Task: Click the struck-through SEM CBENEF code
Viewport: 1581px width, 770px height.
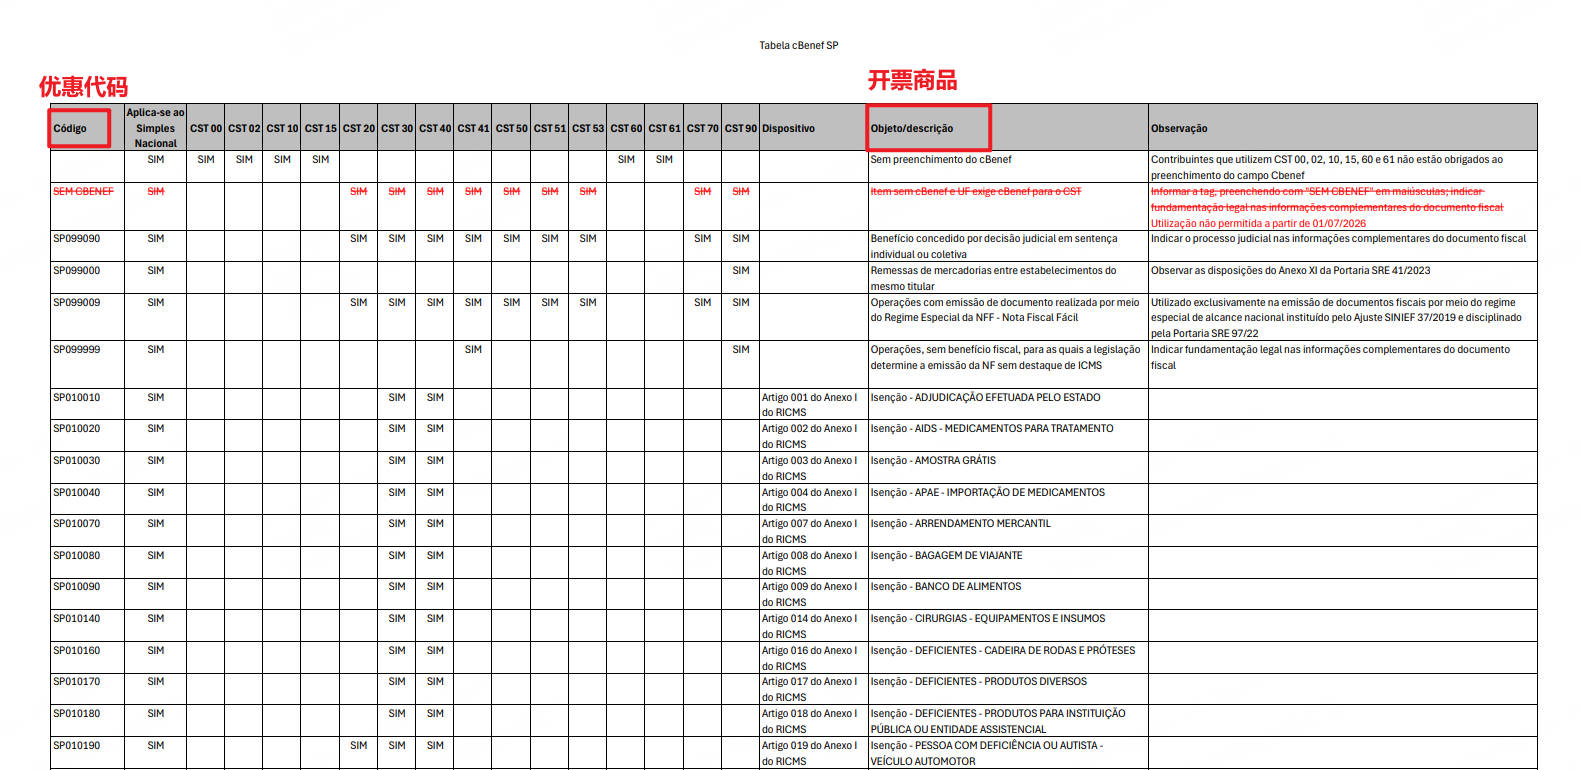Action: (x=83, y=191)
